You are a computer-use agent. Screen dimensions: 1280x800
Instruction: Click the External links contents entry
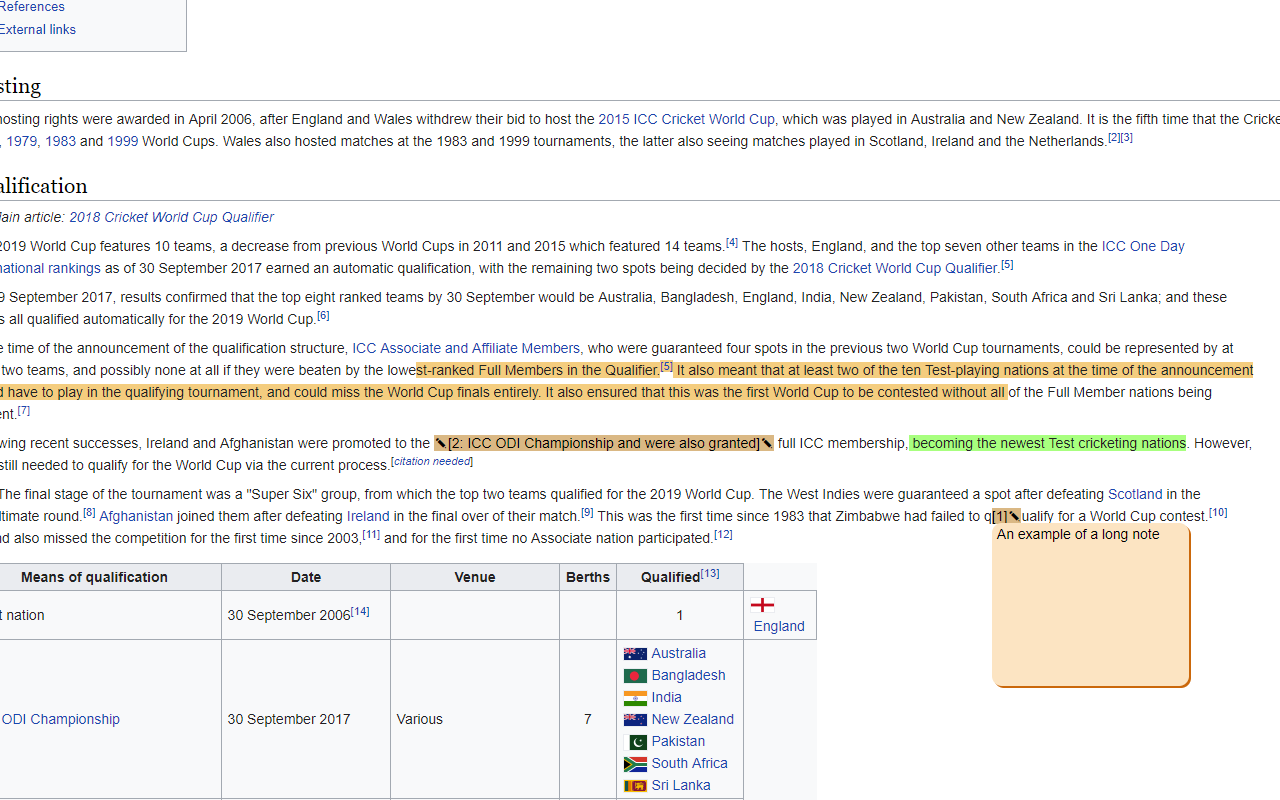(38, 29)
